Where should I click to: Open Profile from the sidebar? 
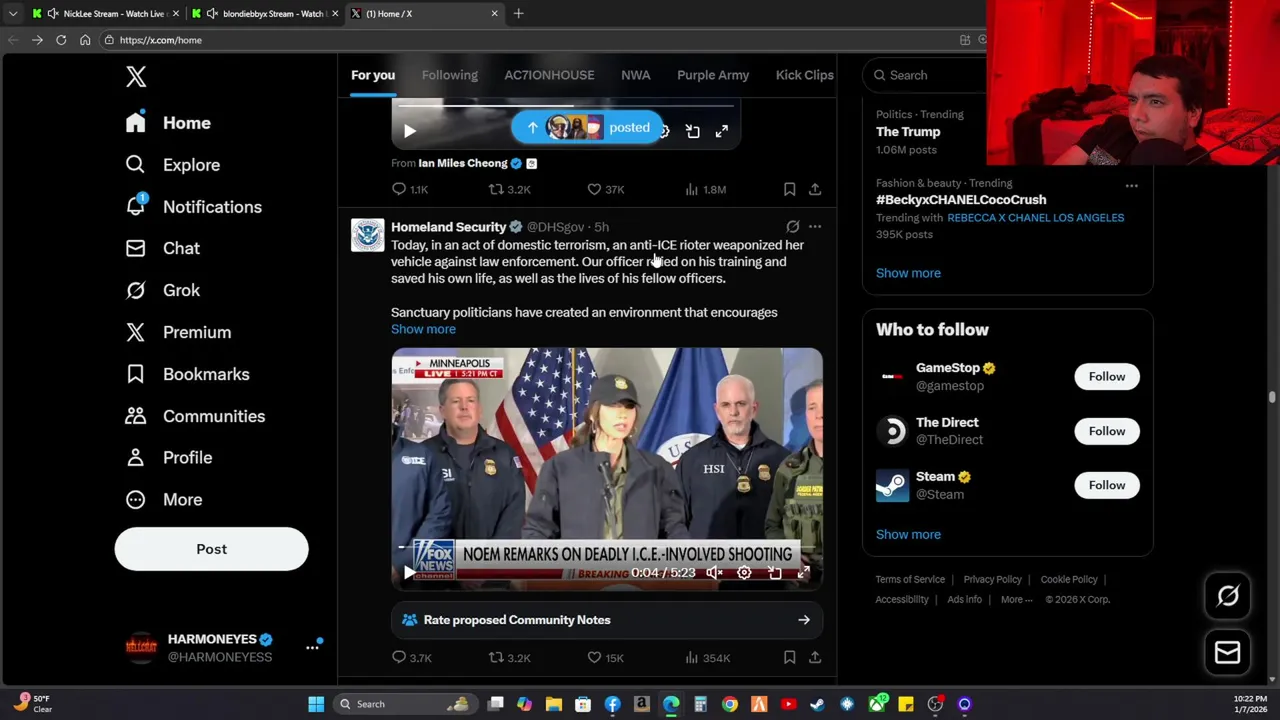click(x=168, y=457)
